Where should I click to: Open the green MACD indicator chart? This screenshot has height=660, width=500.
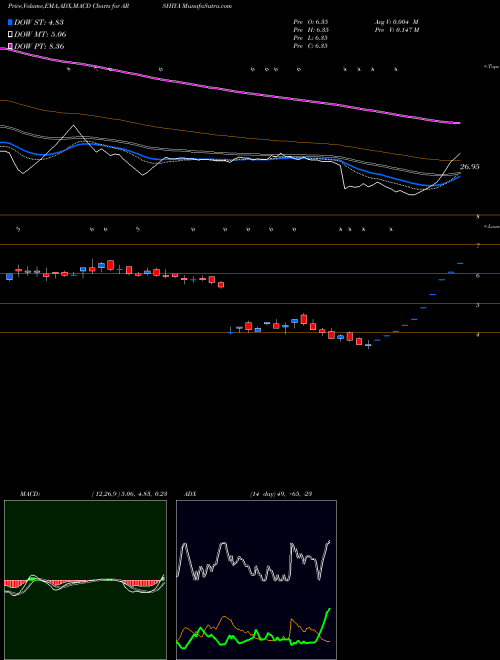[85, 580]
